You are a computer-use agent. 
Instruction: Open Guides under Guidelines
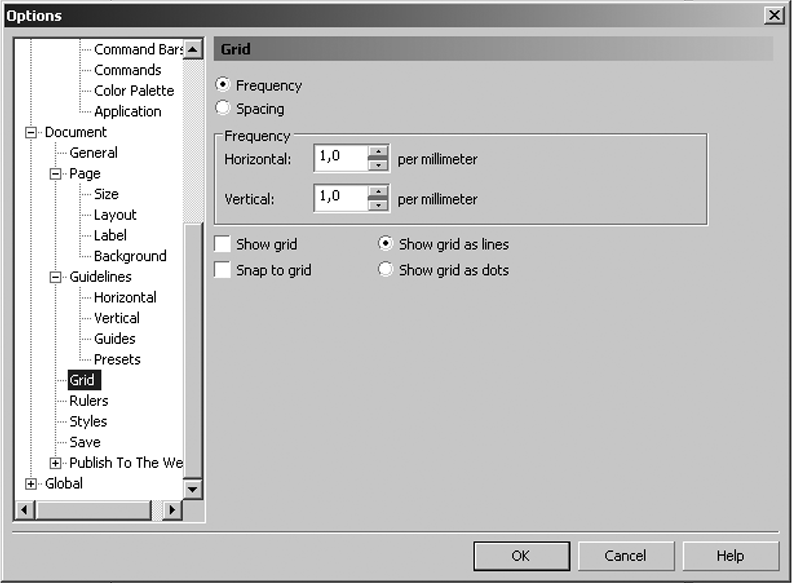pyautogui.click(x=115, y=339)
